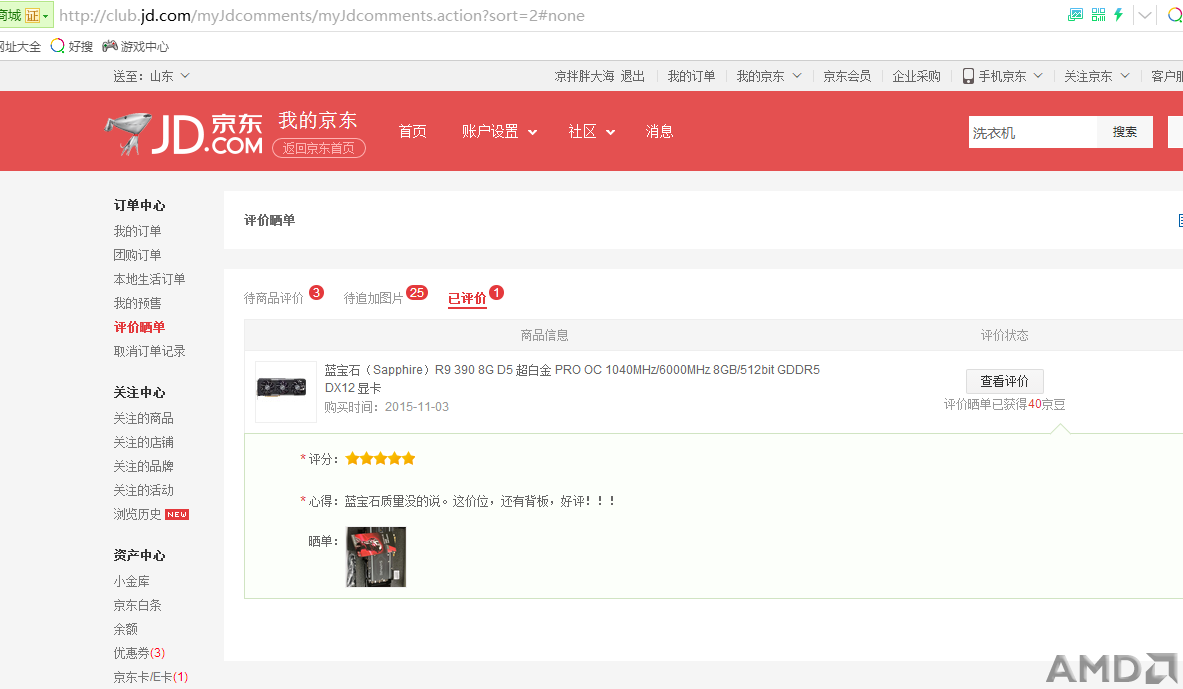Open 本地生活订单 in the sidebar
Image resolution: width=1183 pixels, height=689 pixels.
[x=149, y=279]
